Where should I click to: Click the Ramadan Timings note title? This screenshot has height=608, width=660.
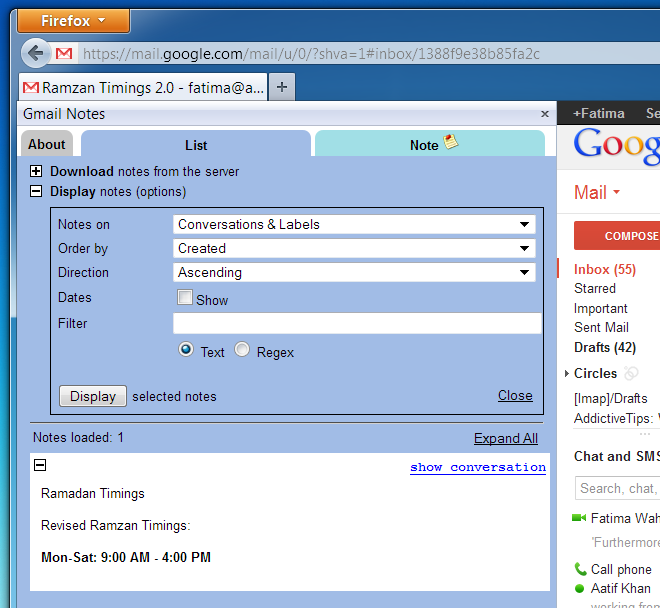coord(93,493)
